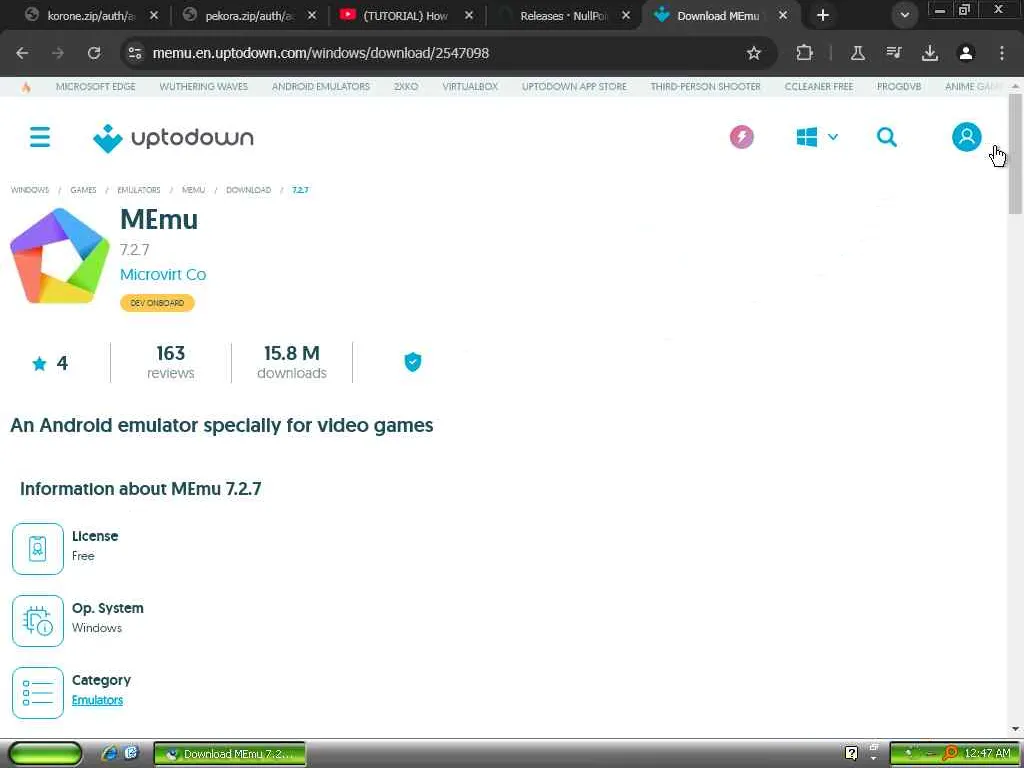Go to EMULATORS breadcrumb

tap(138, 190)
